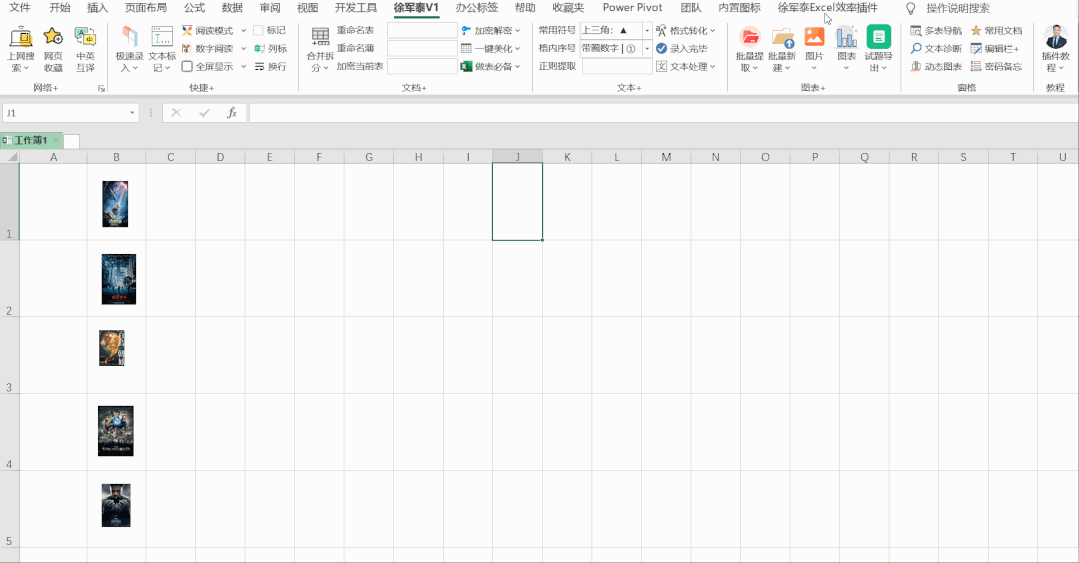Toggle the 全屏显示 checkbox
1079x563 pixels.
[187, 66]
